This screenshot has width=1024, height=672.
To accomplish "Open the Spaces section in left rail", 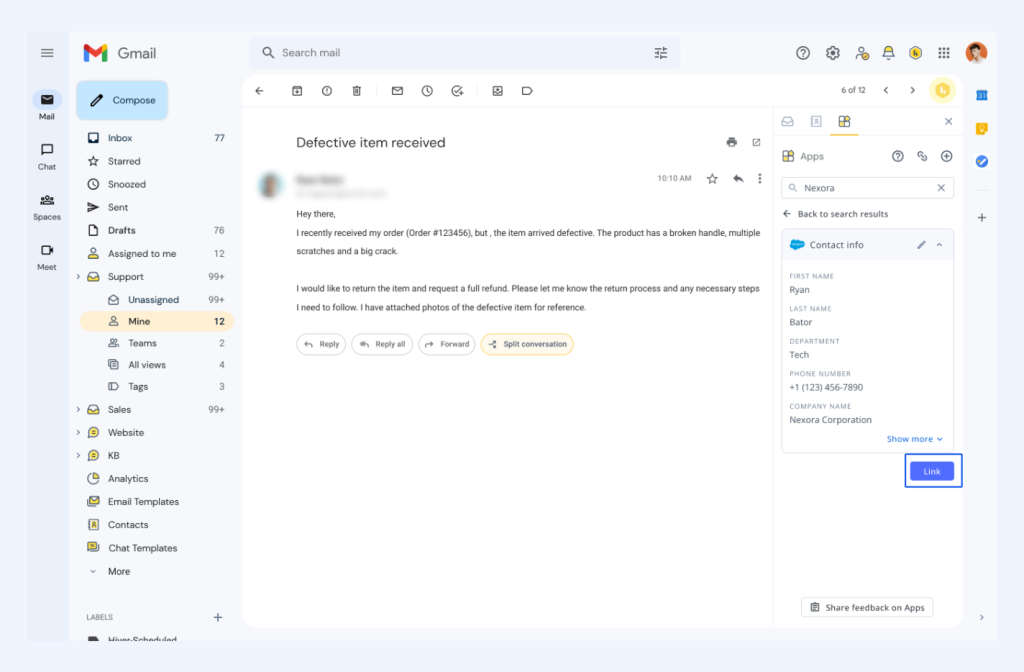I will 46,207.
